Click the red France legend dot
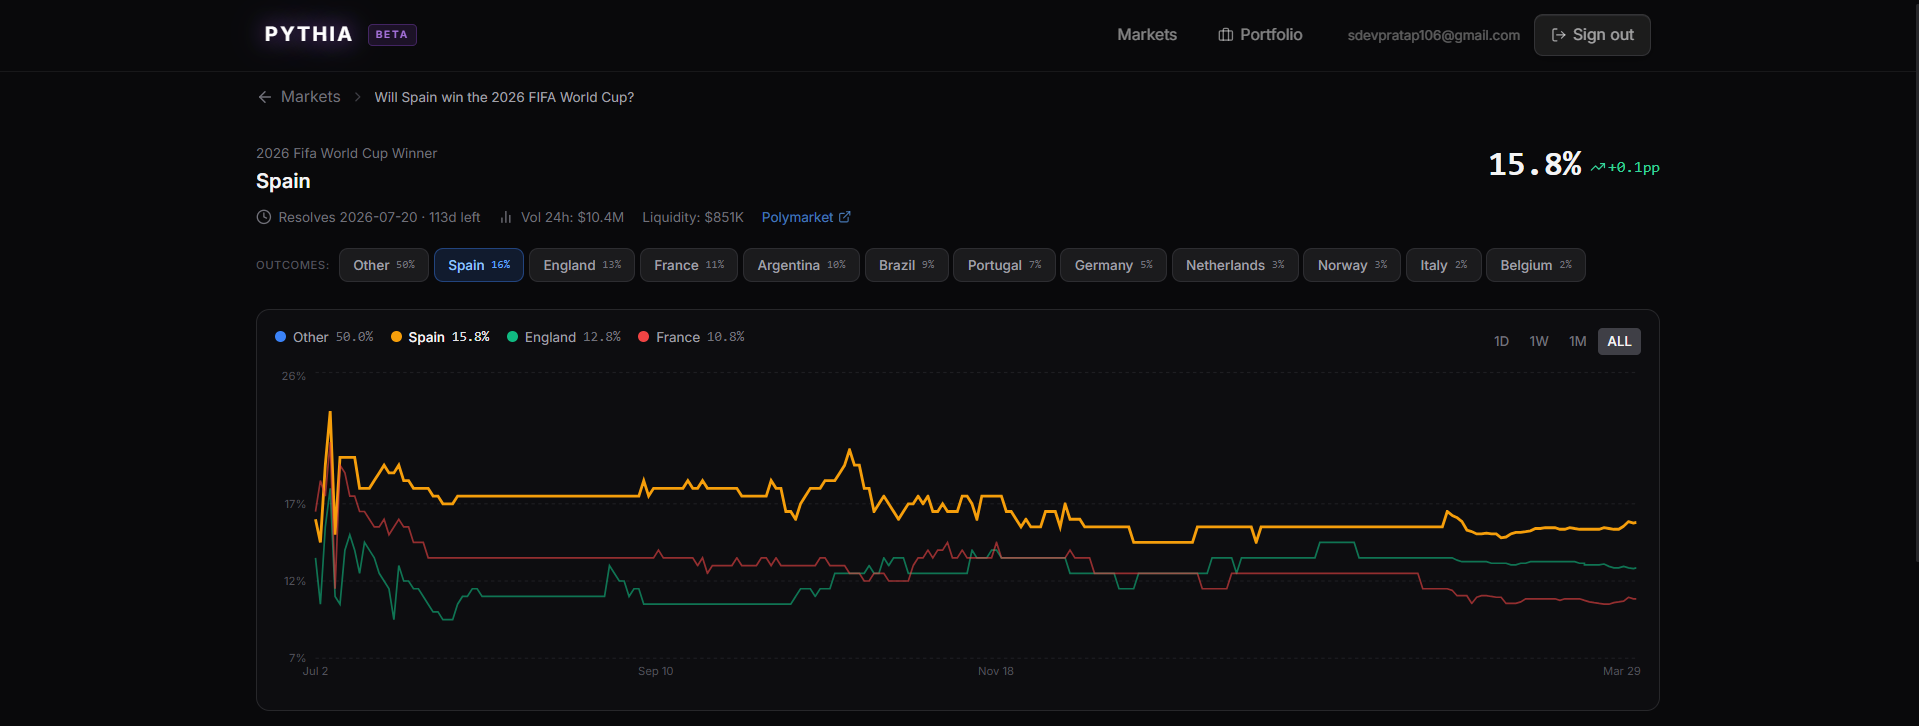This screenshot has width=1919, height=726. pyautogui.click(x=644, y=337)
